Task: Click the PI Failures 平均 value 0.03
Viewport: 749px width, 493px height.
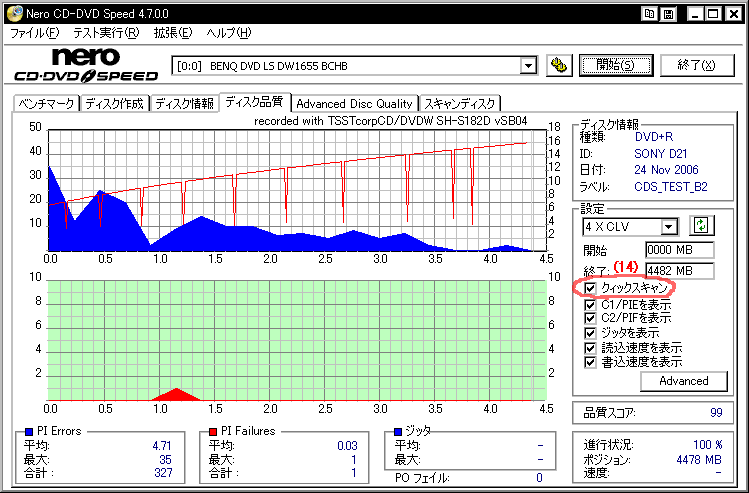Action: [347, 446]
